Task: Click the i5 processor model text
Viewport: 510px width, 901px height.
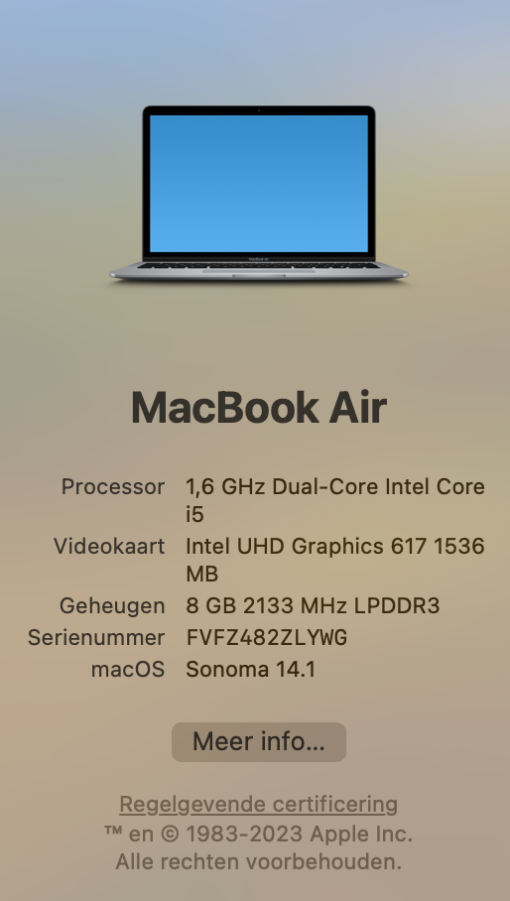Action: tap(195, 515)
